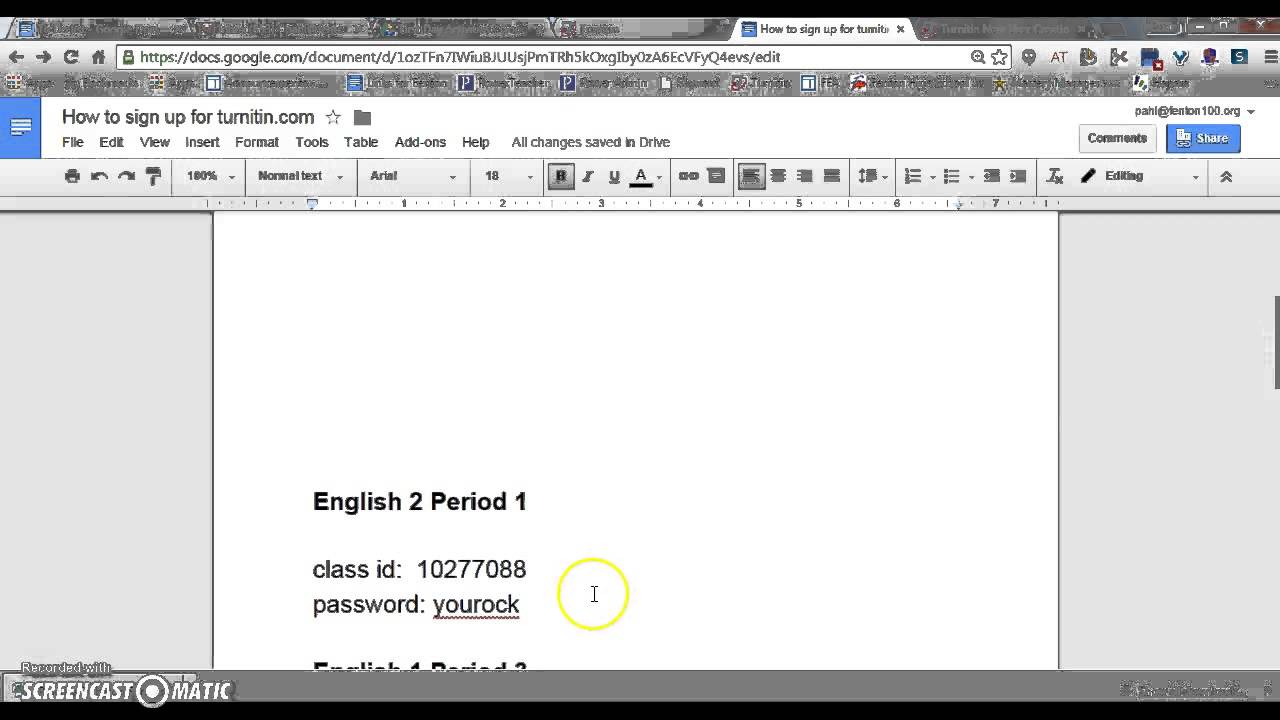1280x720 pixels.
Task: Click the zoom magnifier icon in the address bar
Action: [x=978, y=57]
